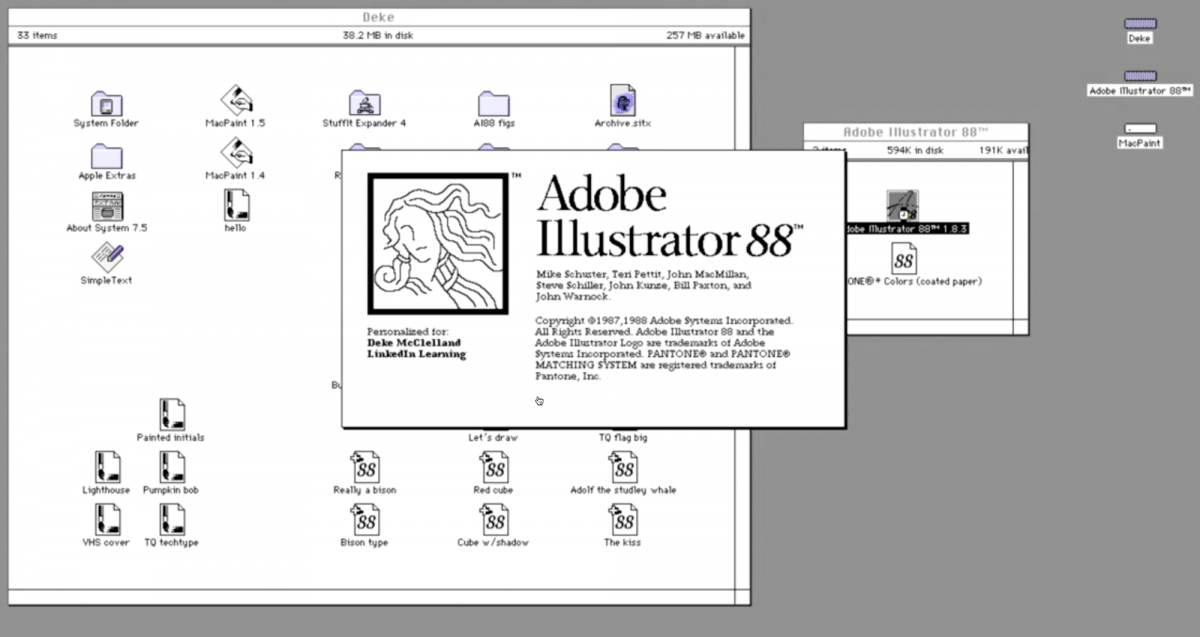Select the Lighthouse file icon

(x=106, y=466)
